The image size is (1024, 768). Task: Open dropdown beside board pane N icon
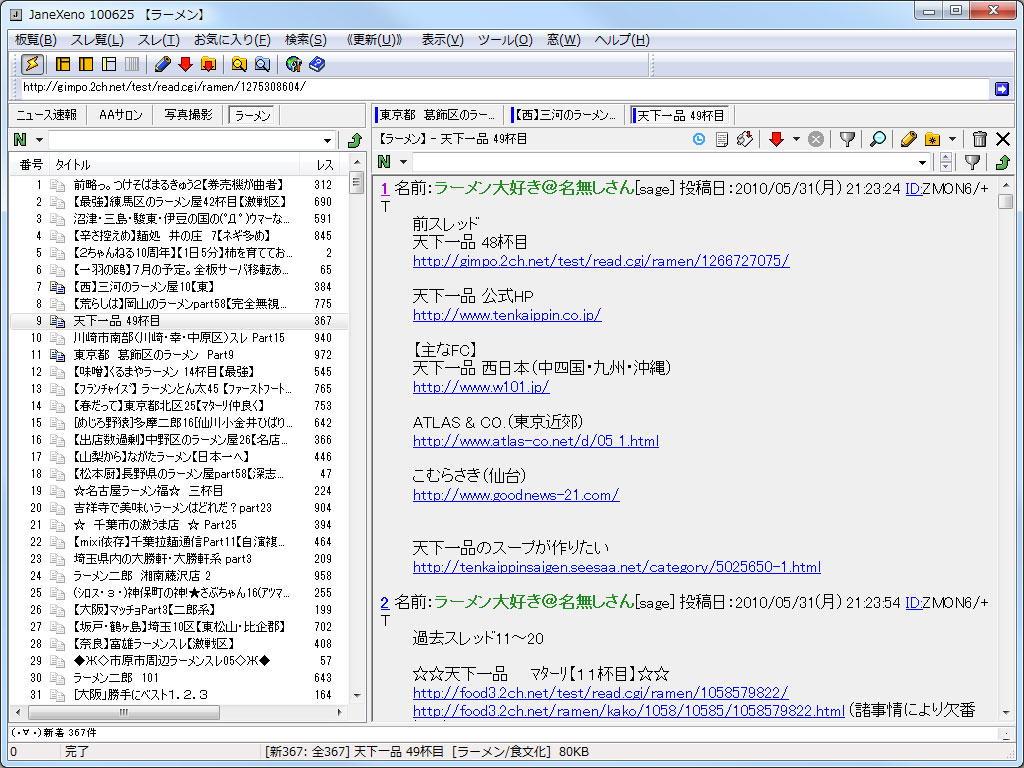[39, 140]
